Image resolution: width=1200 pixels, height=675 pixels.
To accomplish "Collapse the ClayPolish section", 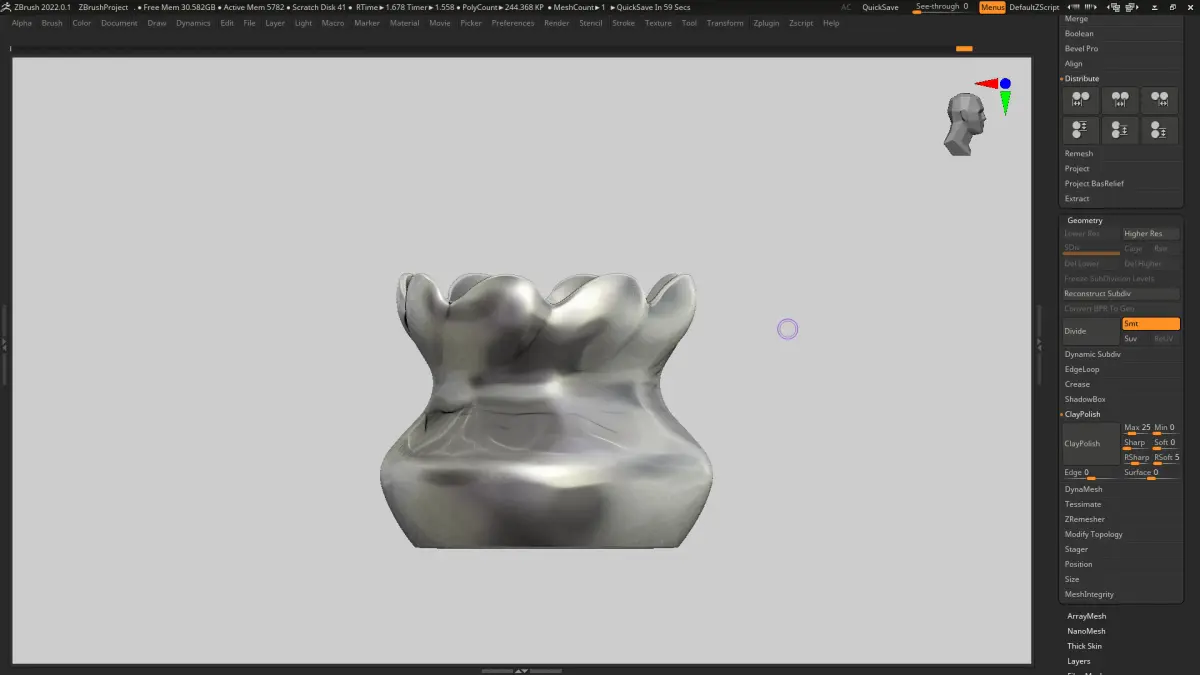I will click(1082, 414).
